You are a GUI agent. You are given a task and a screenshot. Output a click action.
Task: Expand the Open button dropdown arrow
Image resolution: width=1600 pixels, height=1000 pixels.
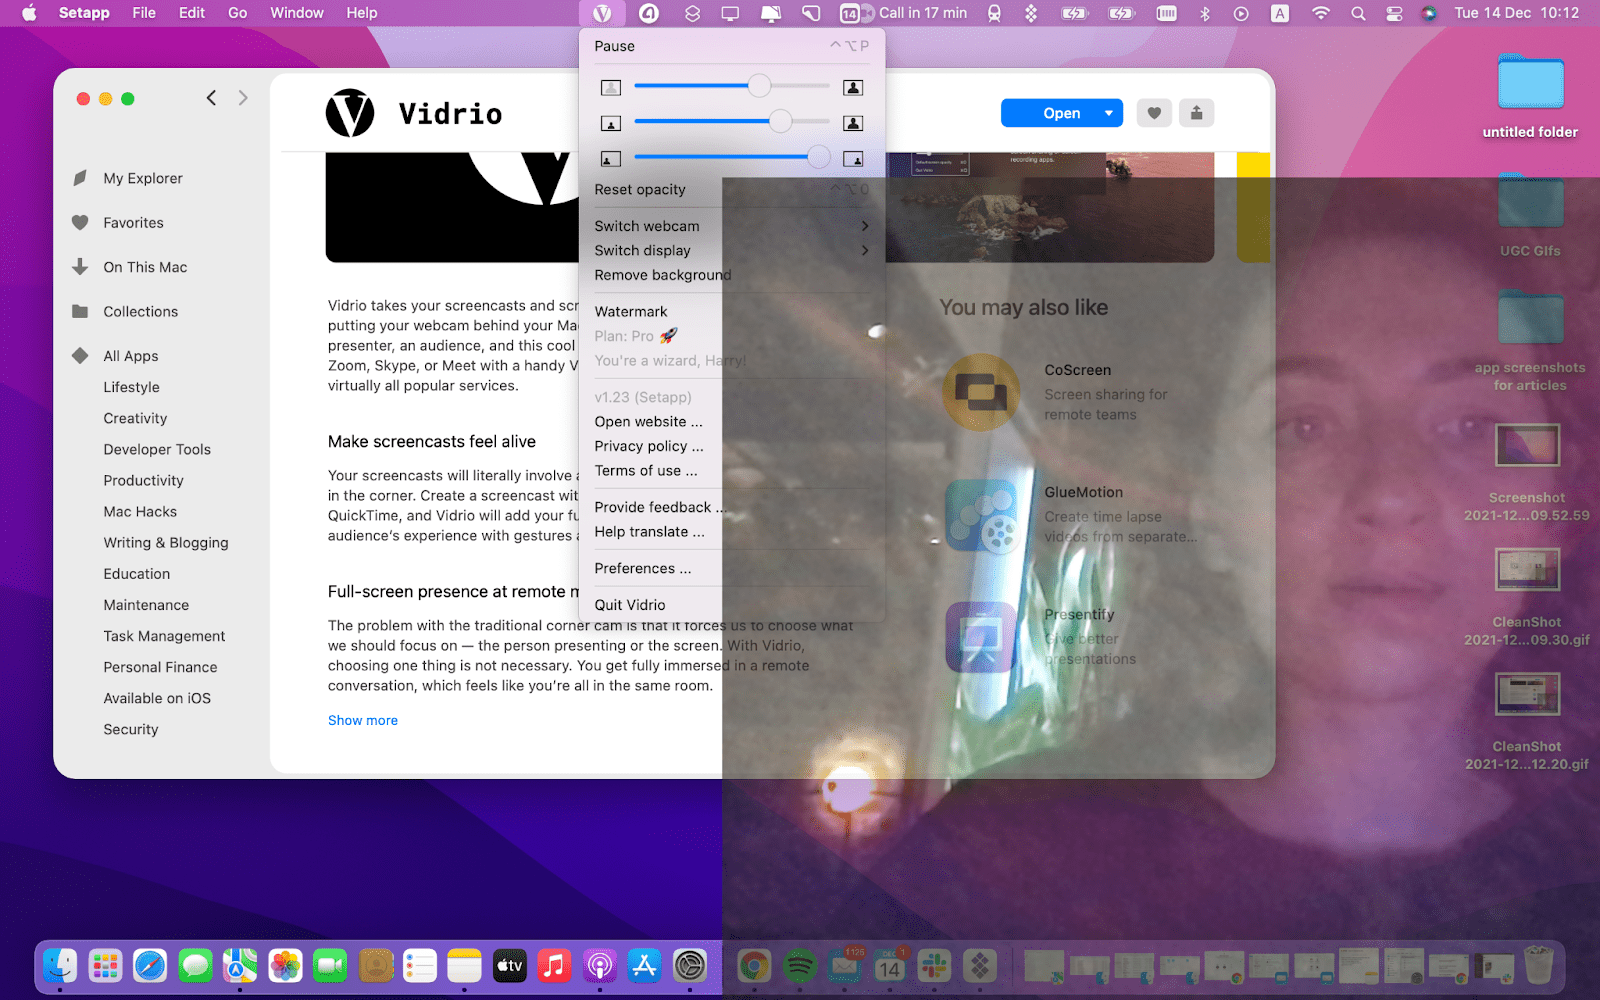tap(1109, 113)
